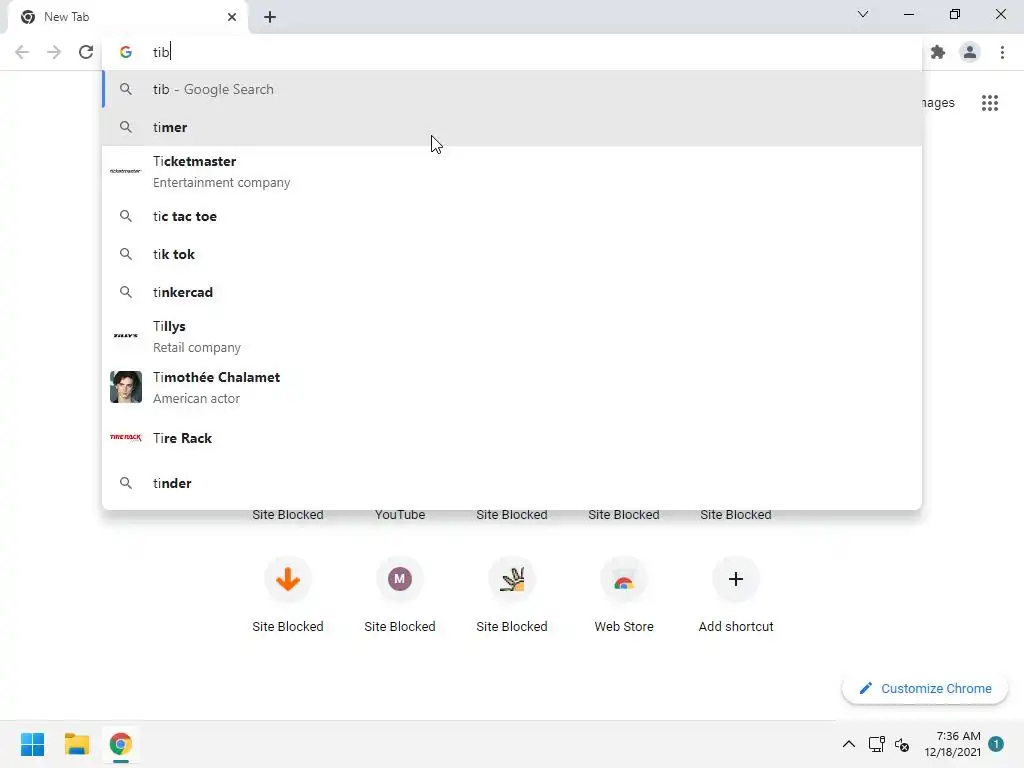This screenshot has width=1024, height=768.
Task: Click the browser forward arrow
Action: pyautogui.click(x=54, y=52)
